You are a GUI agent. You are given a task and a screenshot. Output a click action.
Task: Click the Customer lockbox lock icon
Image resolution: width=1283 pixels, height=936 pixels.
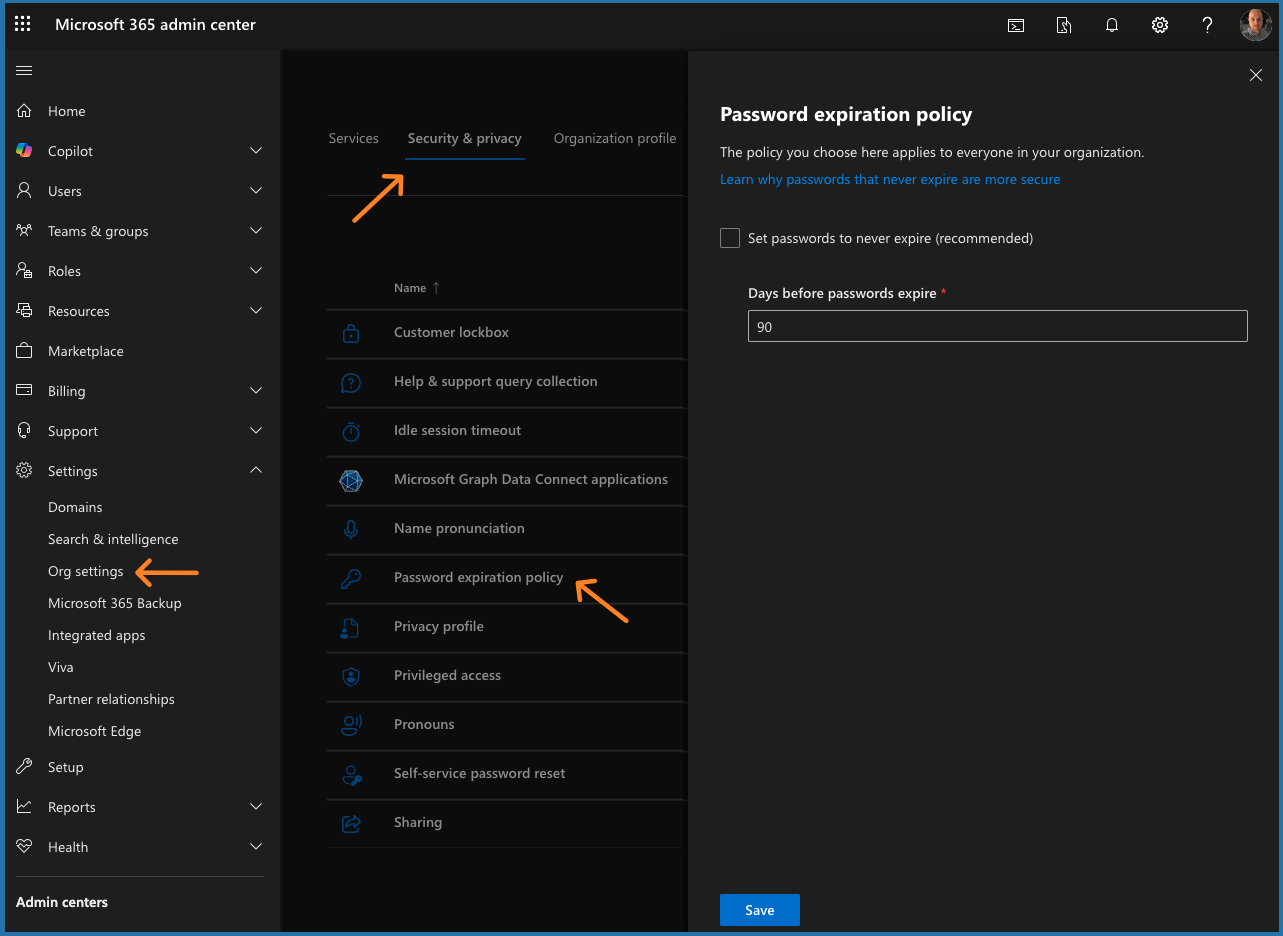tap(351, 333)
